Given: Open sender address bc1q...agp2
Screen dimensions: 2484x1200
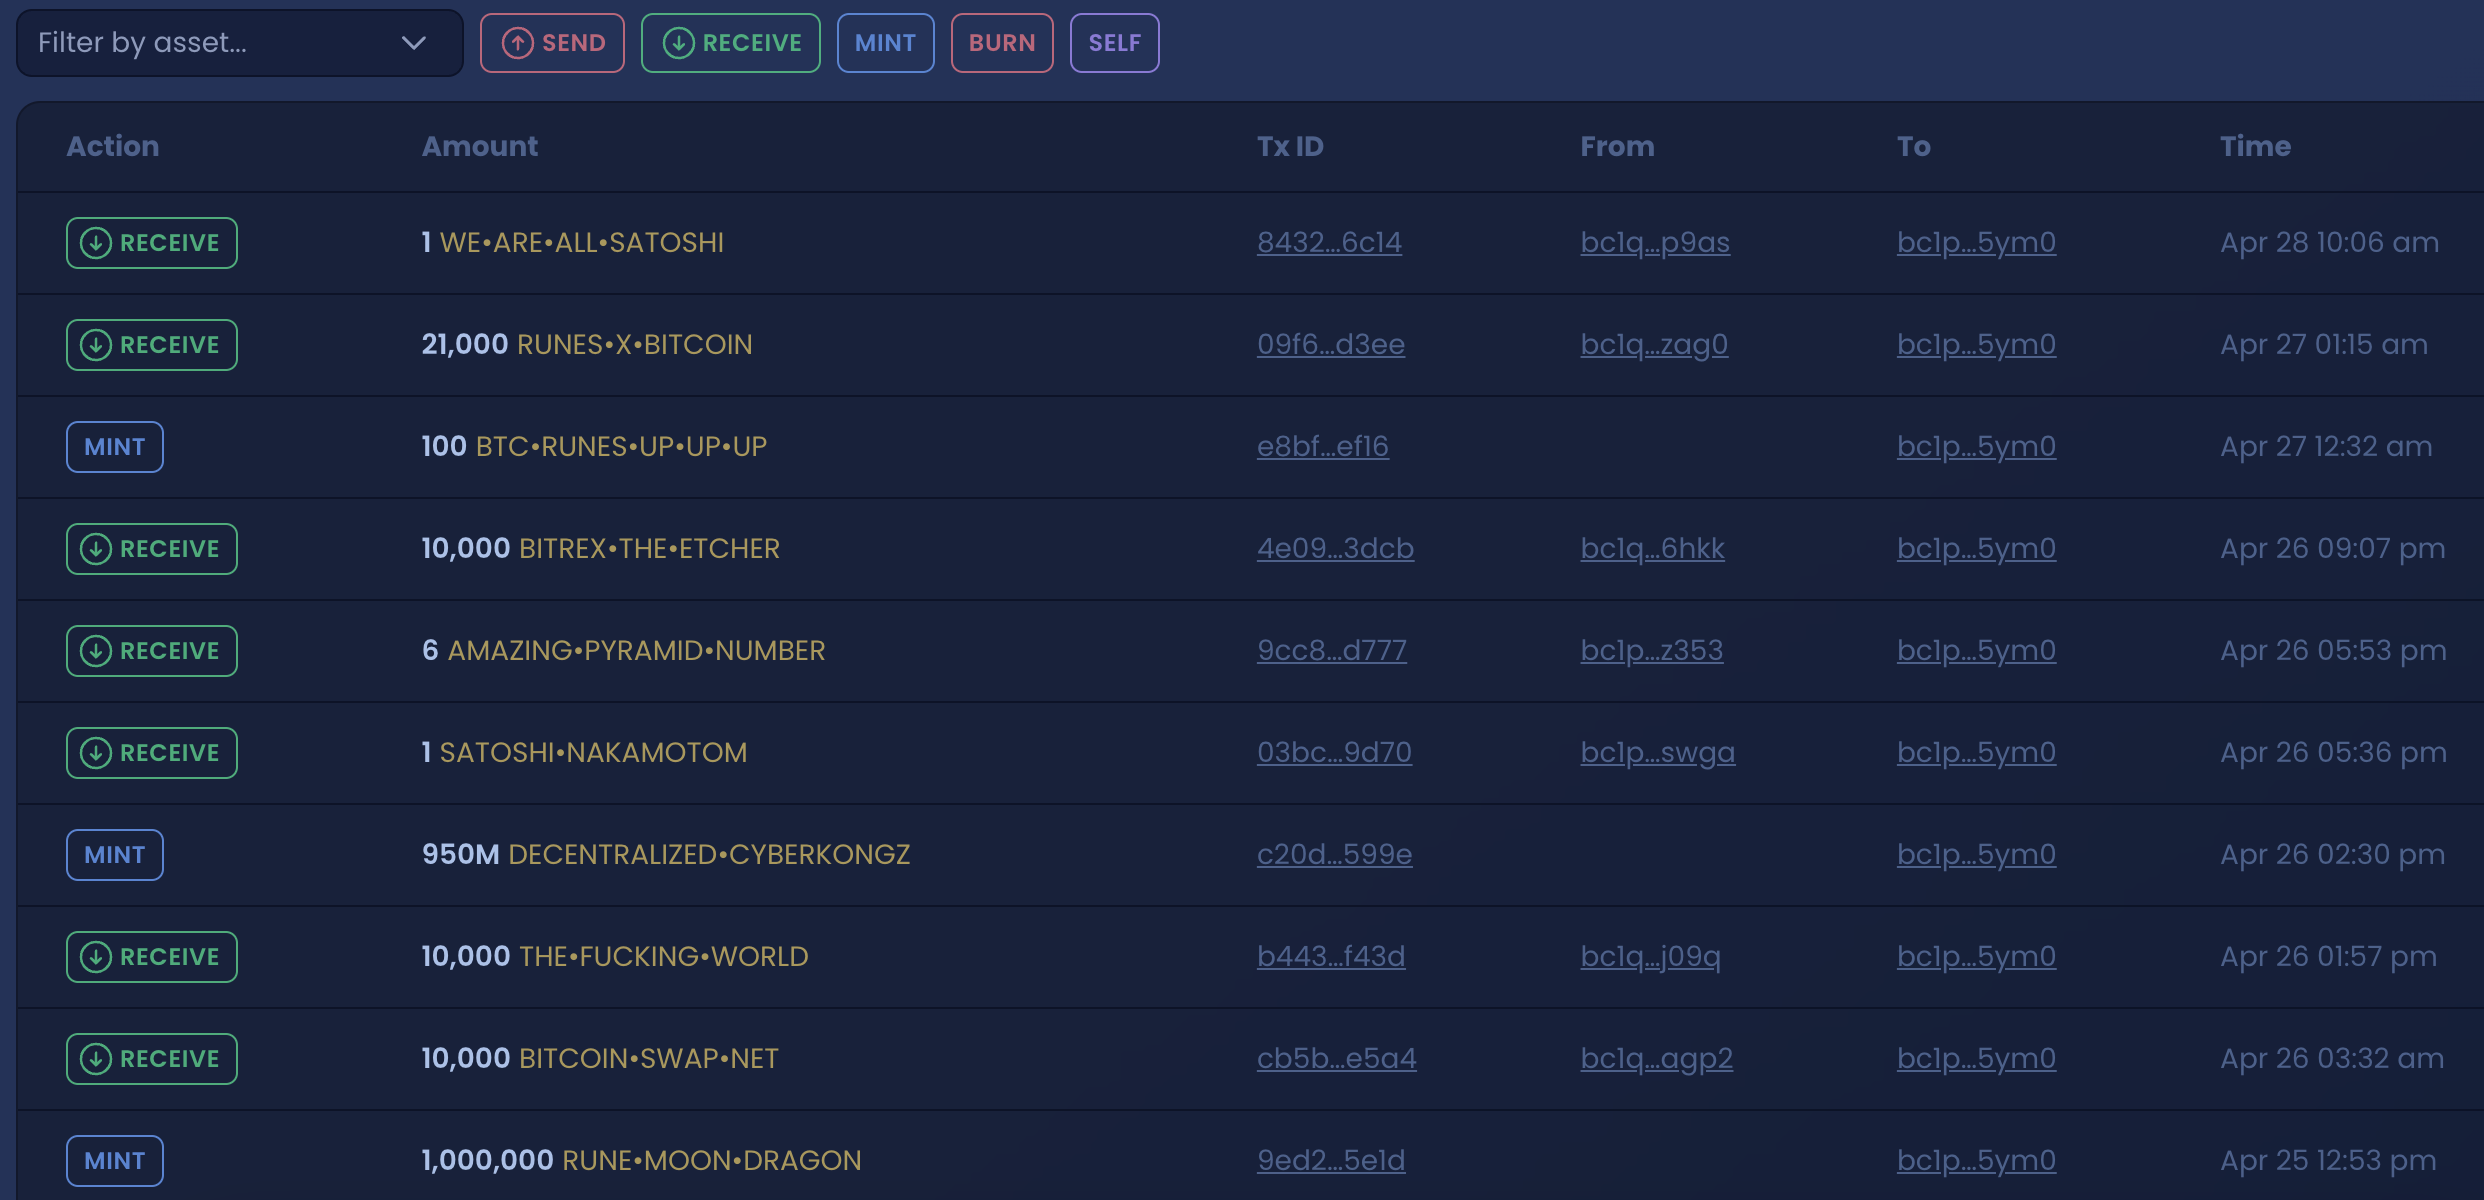Looking at the screenshot, I should (1656, 1058).
